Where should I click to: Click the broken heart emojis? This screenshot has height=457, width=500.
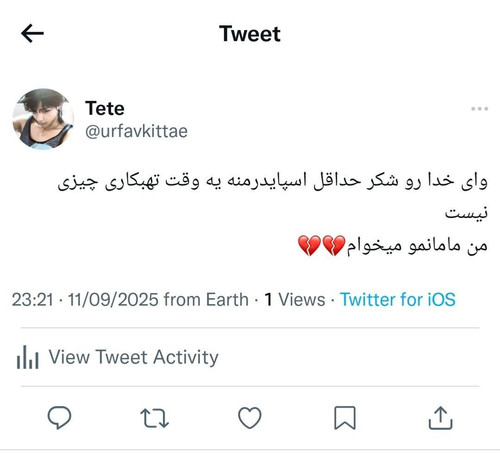[322, 246]
